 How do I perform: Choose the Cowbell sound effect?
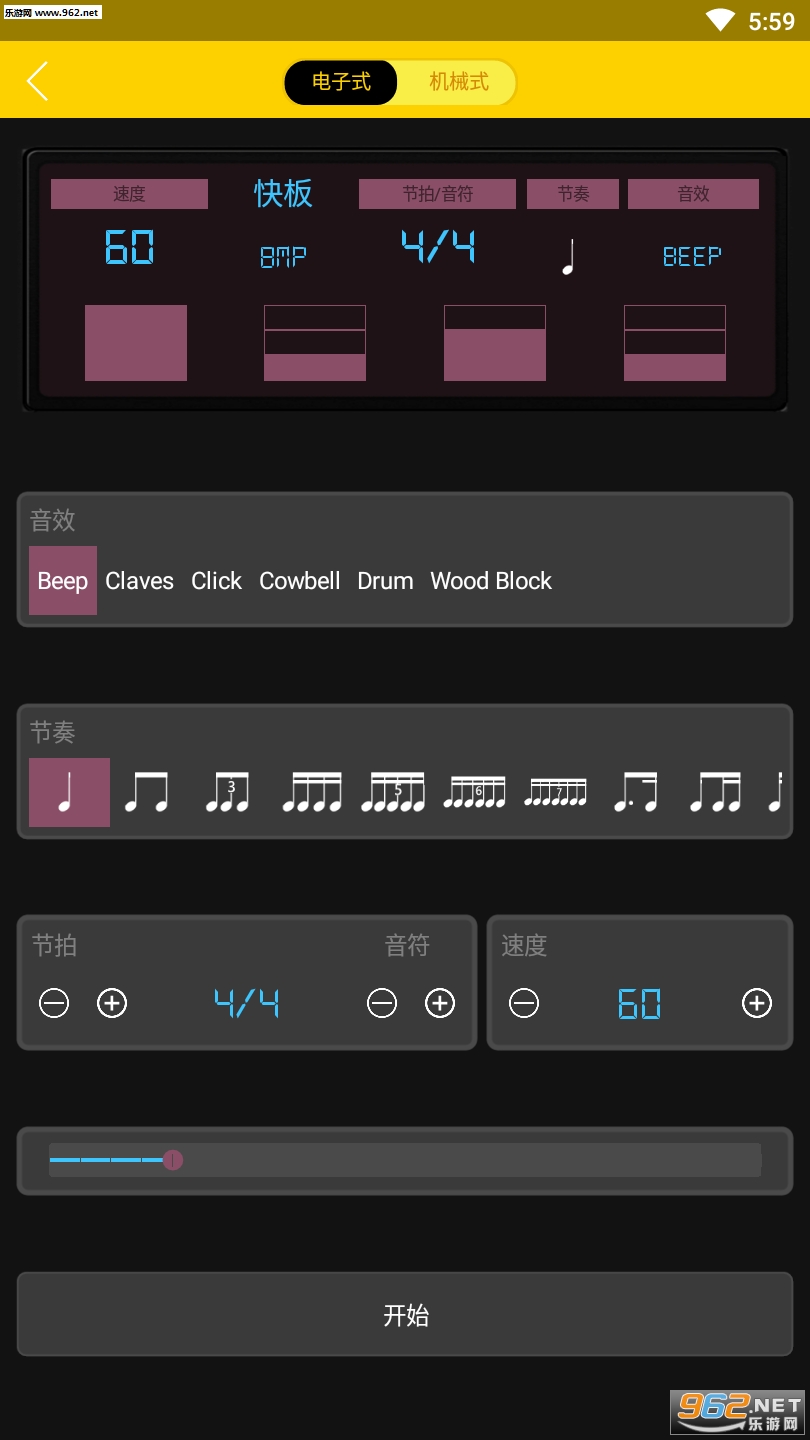pos(300,581)
